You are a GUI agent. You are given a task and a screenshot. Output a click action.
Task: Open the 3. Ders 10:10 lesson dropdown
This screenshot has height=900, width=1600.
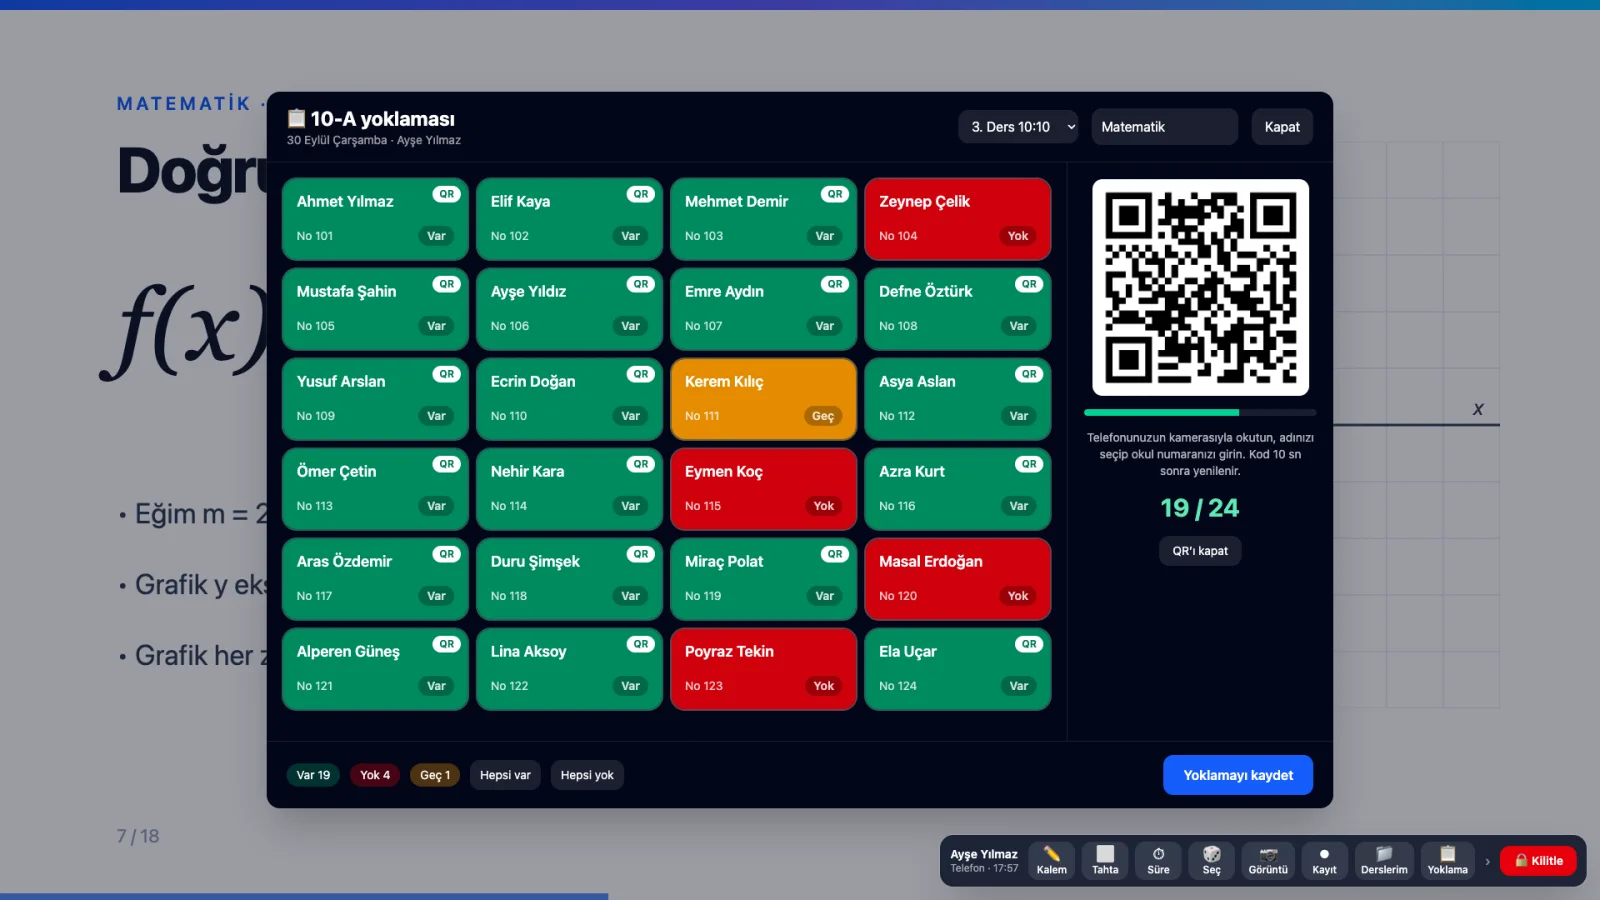point(1018,127)
